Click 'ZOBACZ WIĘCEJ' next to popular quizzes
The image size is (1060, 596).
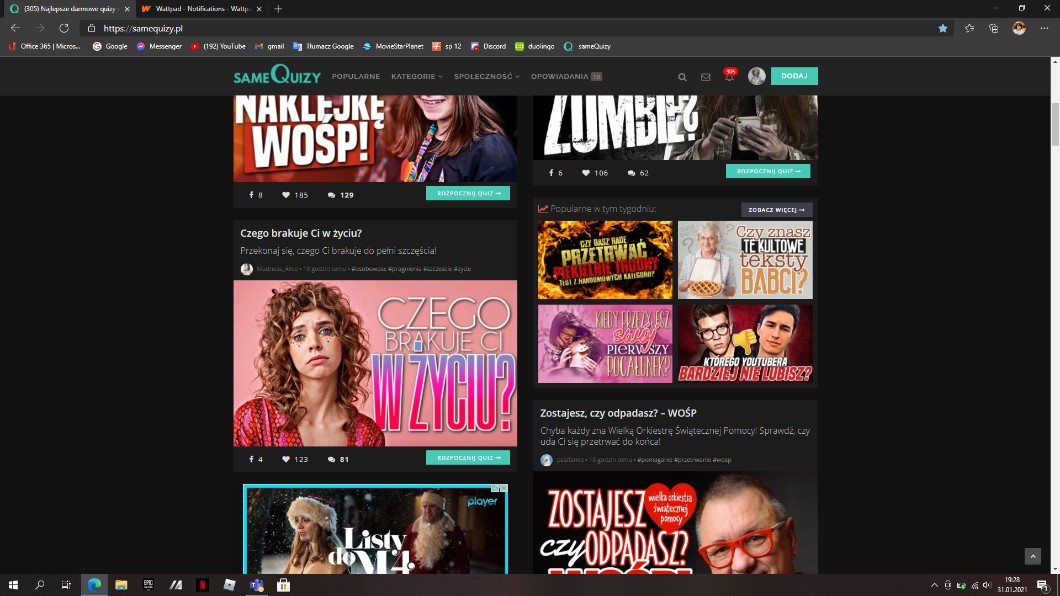point(776,210)
